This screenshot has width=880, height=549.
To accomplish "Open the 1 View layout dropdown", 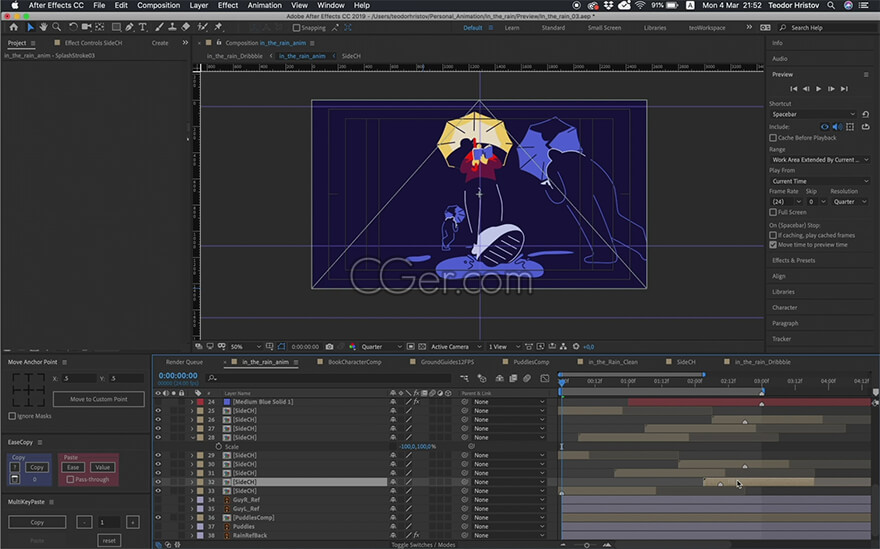I will tap(503, 347).
